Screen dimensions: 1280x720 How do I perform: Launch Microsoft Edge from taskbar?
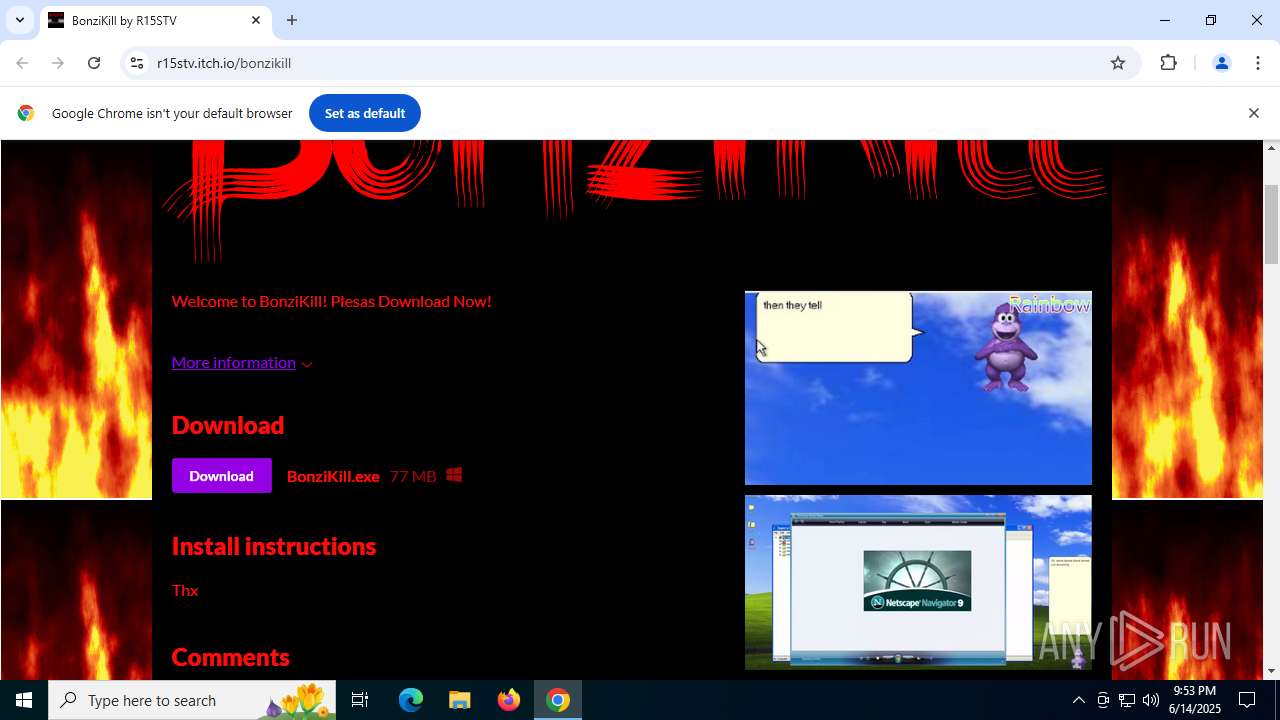[x=411, y=700]
